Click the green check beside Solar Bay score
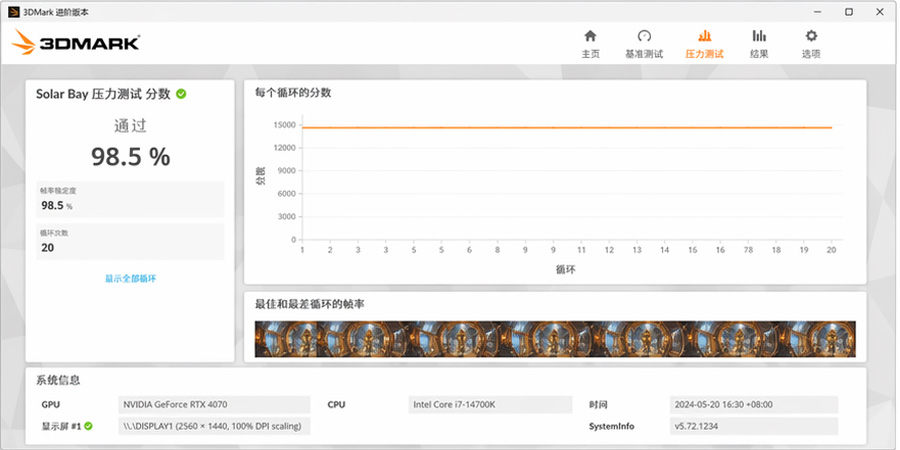The width and height of the screenshot is (900, 450). tap(181, 94)
